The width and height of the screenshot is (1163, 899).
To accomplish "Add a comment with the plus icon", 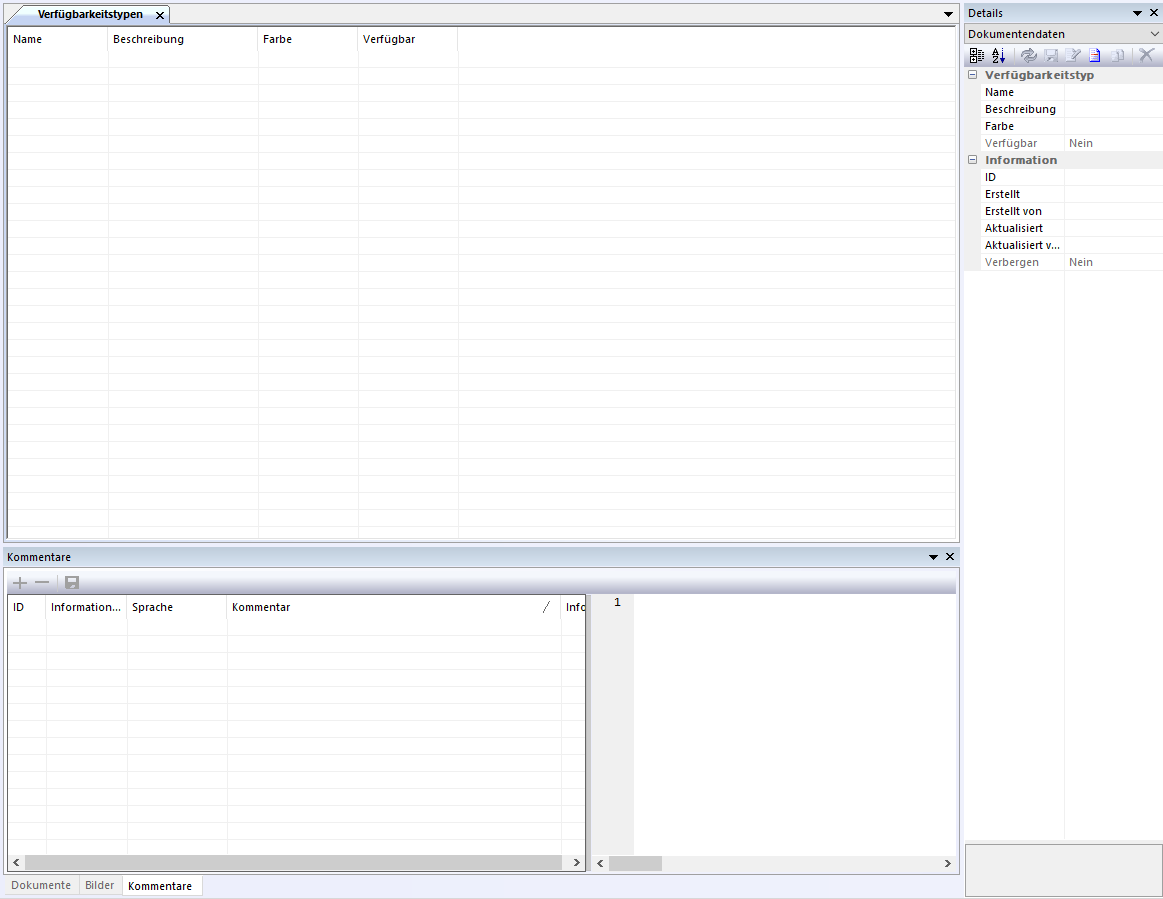I will (x=19, y=583).
